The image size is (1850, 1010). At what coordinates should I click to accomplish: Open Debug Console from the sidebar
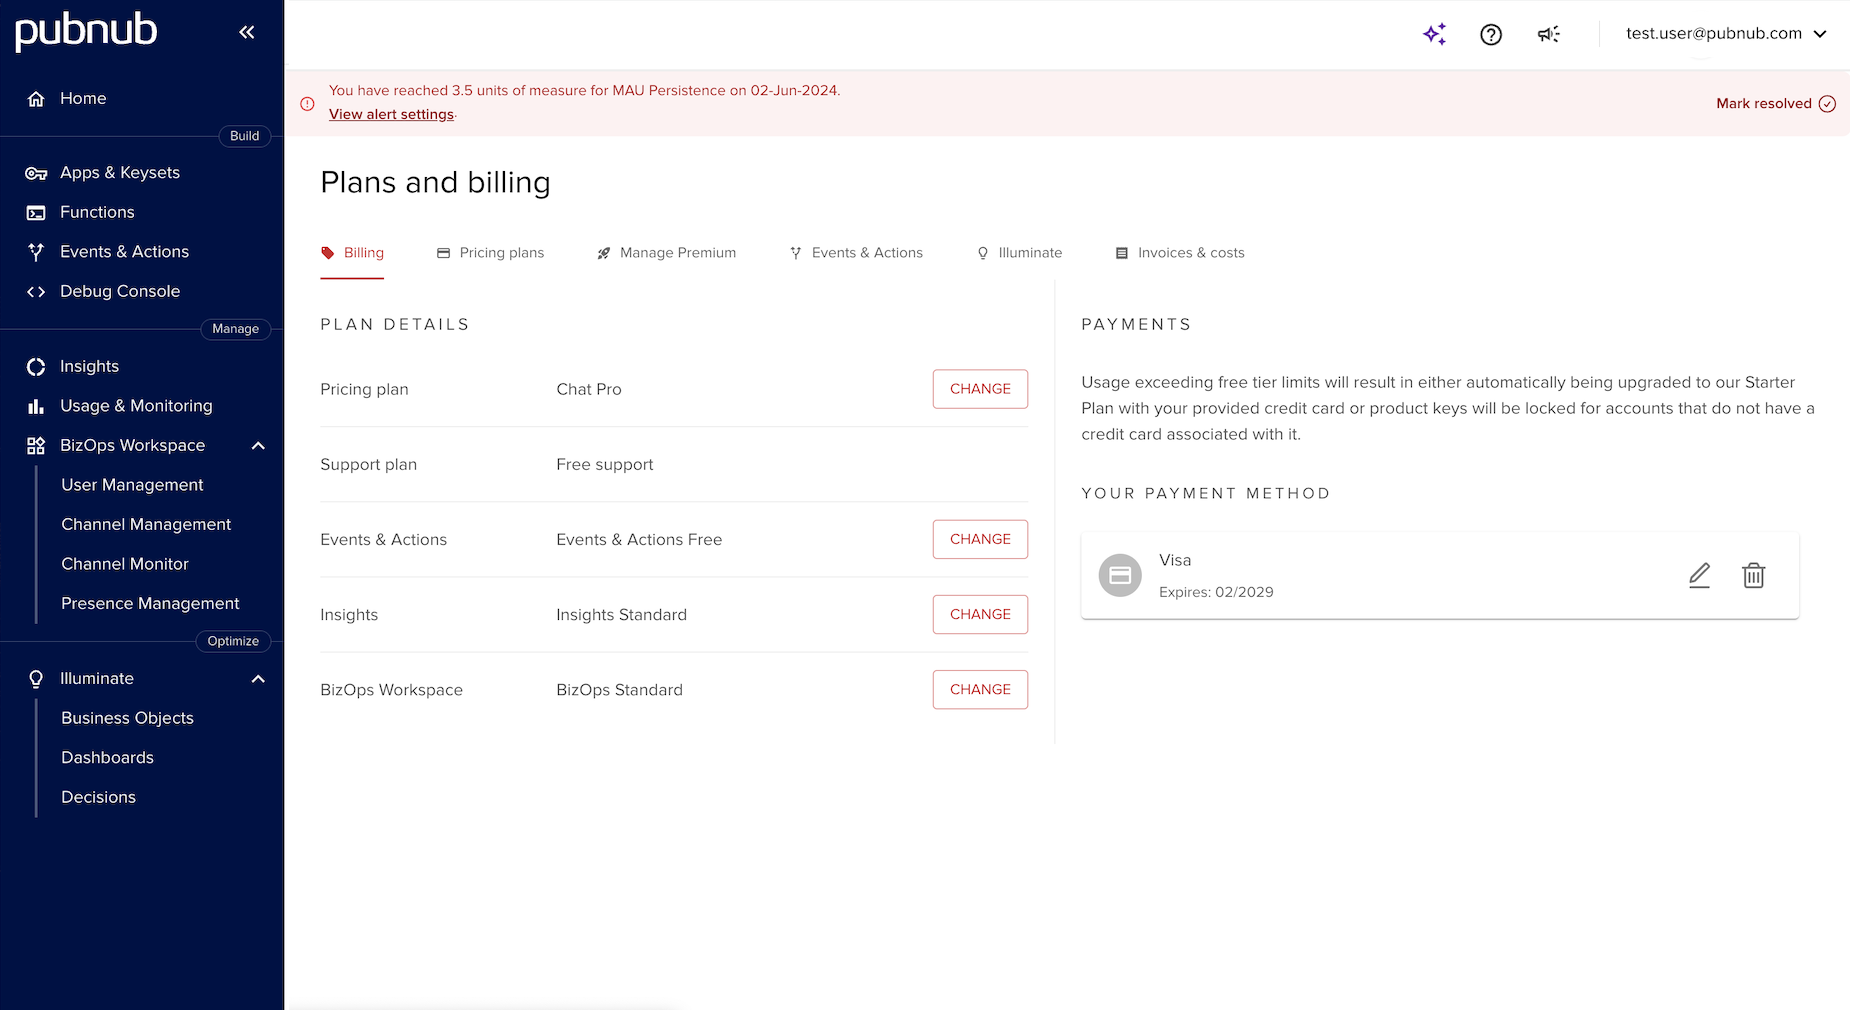coord(119,291)
